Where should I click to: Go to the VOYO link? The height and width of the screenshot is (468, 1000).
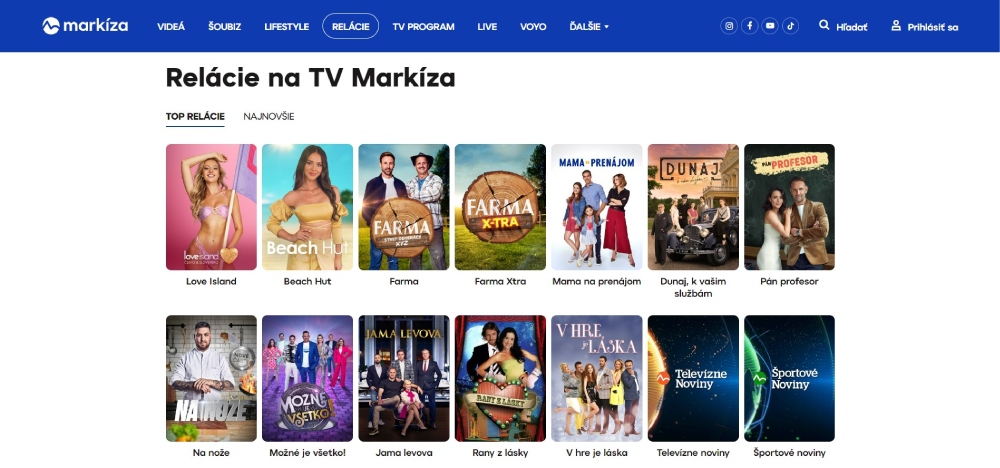533,27
